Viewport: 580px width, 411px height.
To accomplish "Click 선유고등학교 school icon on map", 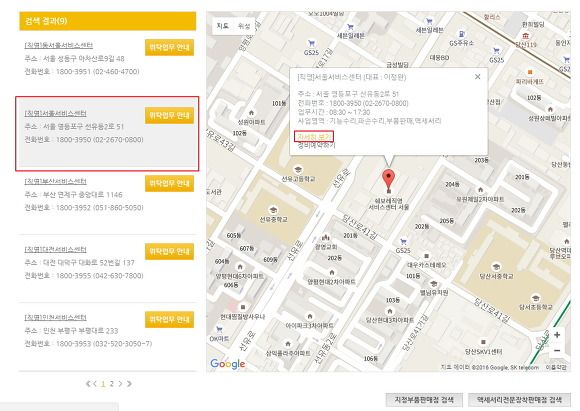I will tap(297, 170).
